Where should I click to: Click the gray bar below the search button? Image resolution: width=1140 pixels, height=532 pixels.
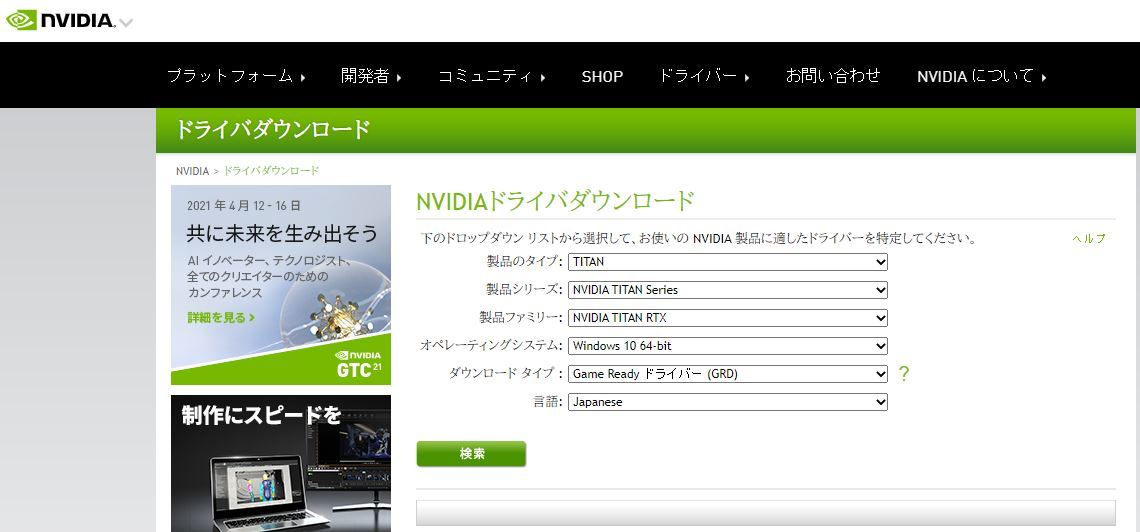coord(766,512)
